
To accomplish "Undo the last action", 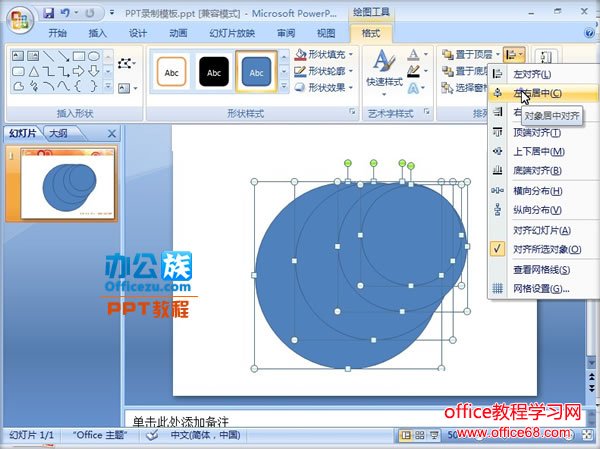I will click(65, 13).
